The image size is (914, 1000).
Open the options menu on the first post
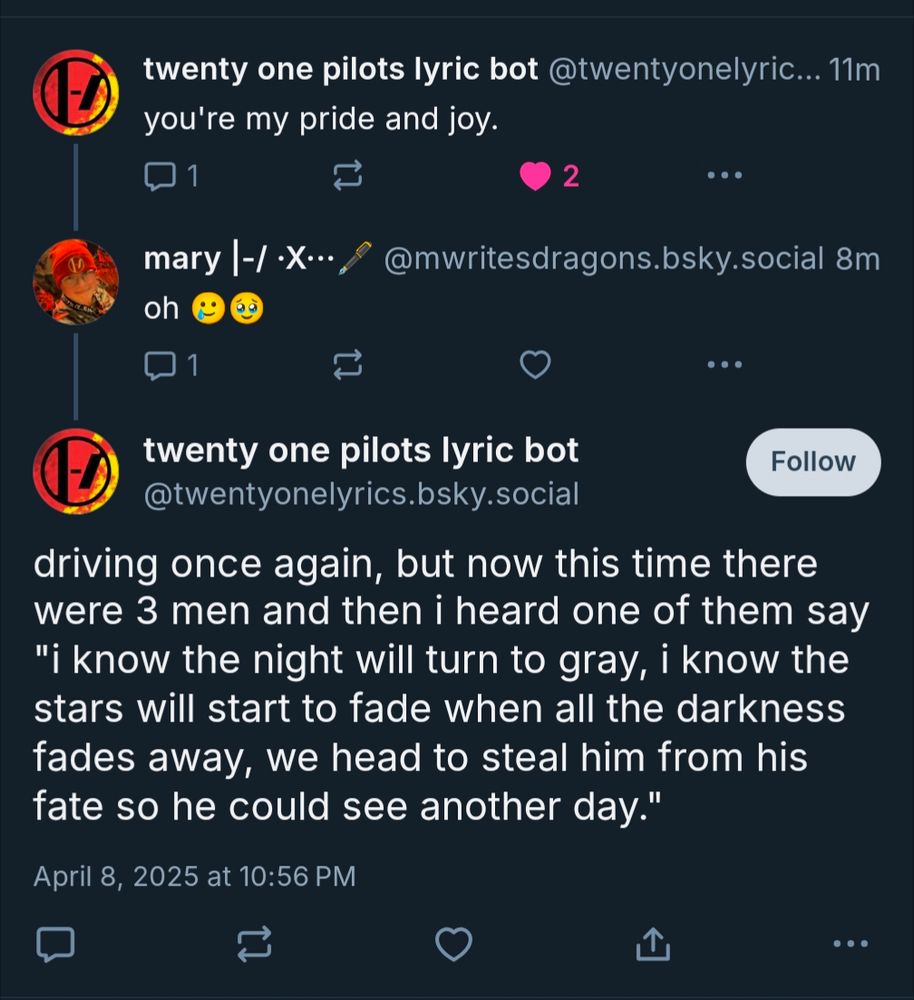(724, 175)
